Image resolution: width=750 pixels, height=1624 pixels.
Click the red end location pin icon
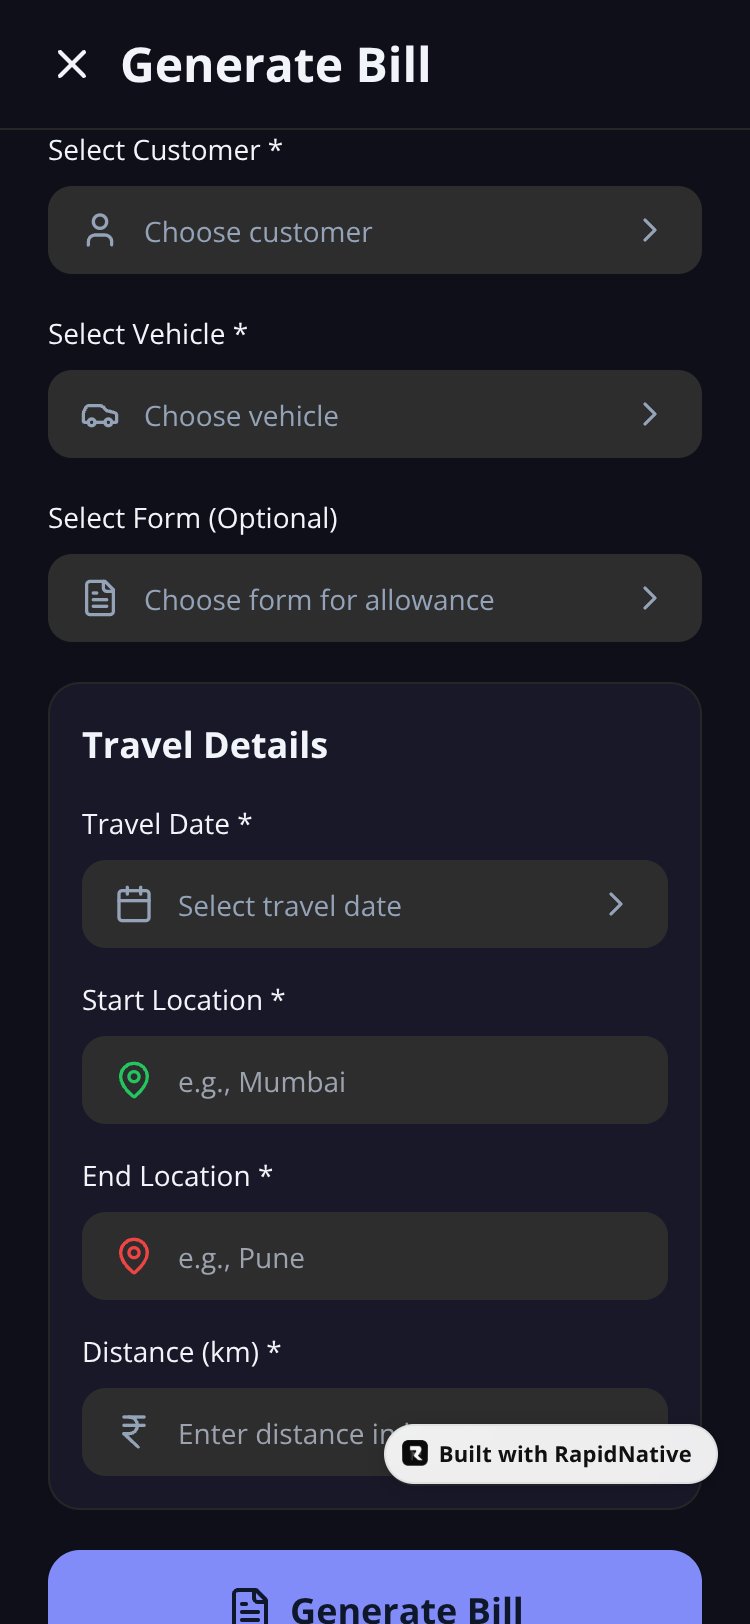pos(134,1256)
